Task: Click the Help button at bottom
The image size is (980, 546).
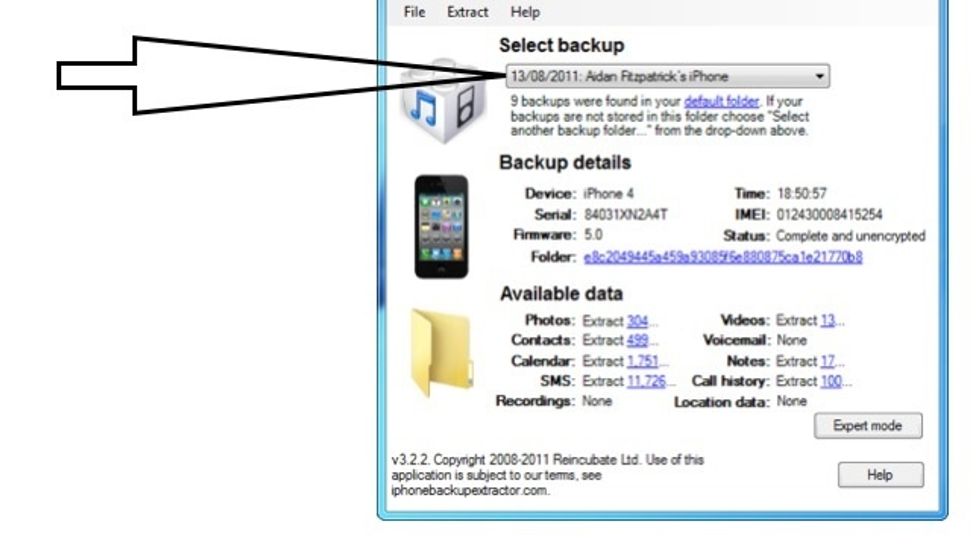Action: coord(881,475)
